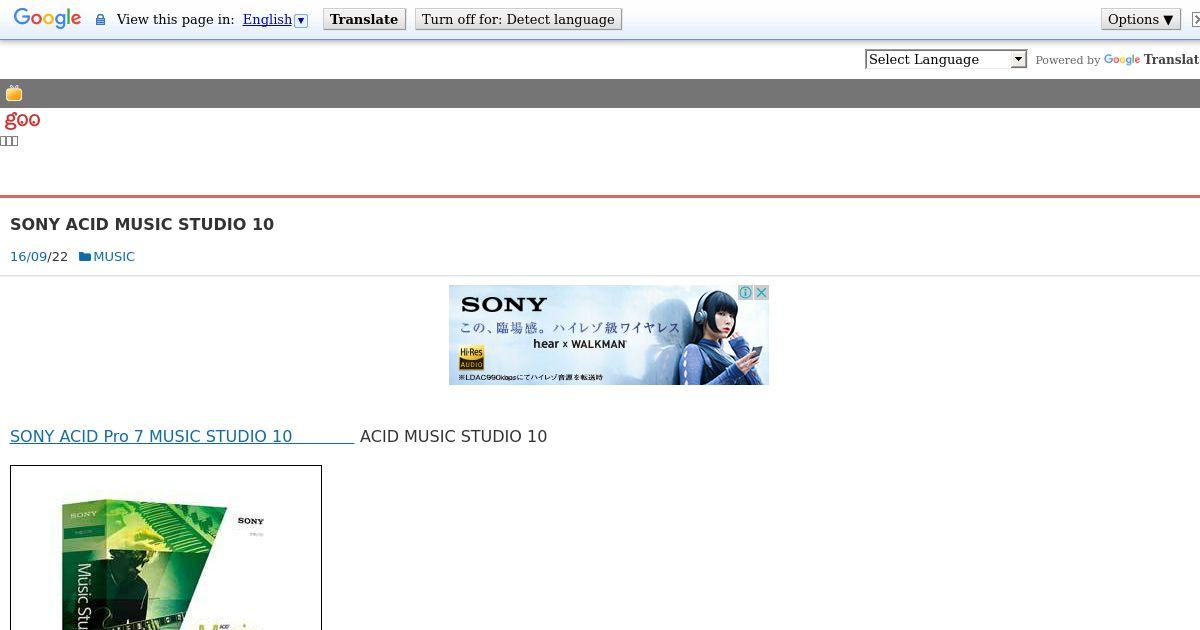Click the blue lock icon beside Google logo
This screenshot has width=1200, height=630.
100,20
